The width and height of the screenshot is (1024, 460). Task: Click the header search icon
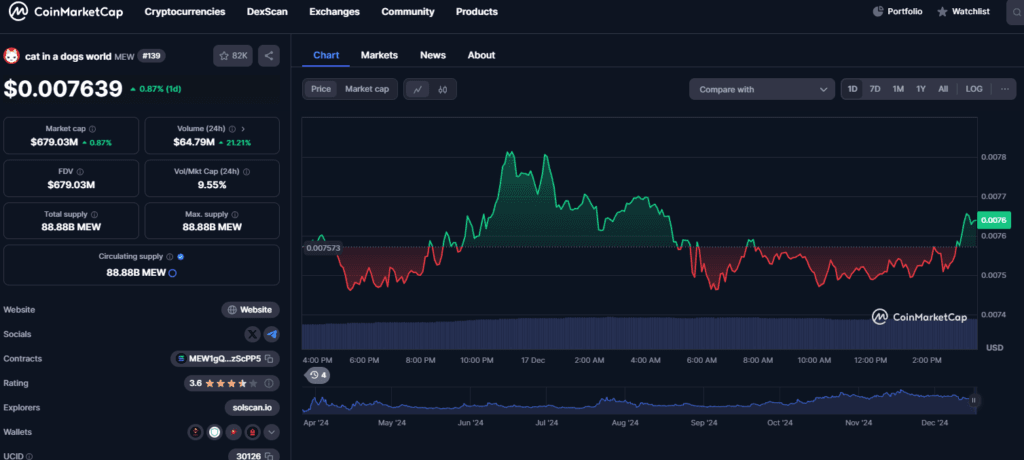point(1017,12)
